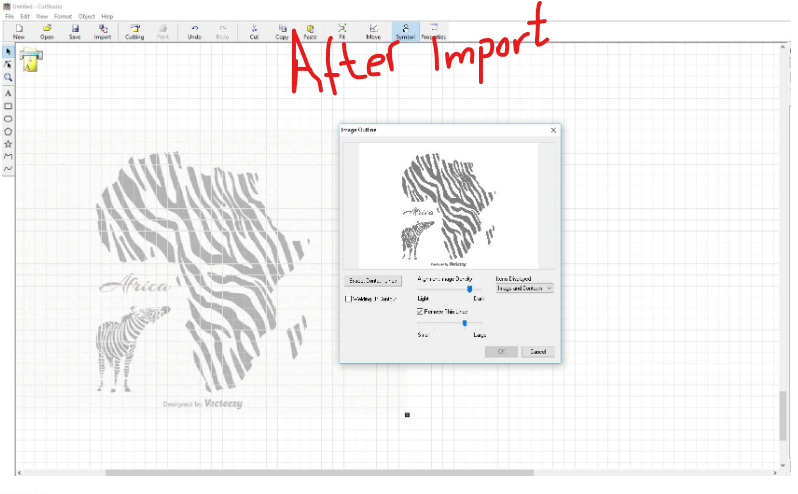Start cutting with the Cutting icon
798x494 pixels.
[x=134, y=32]
